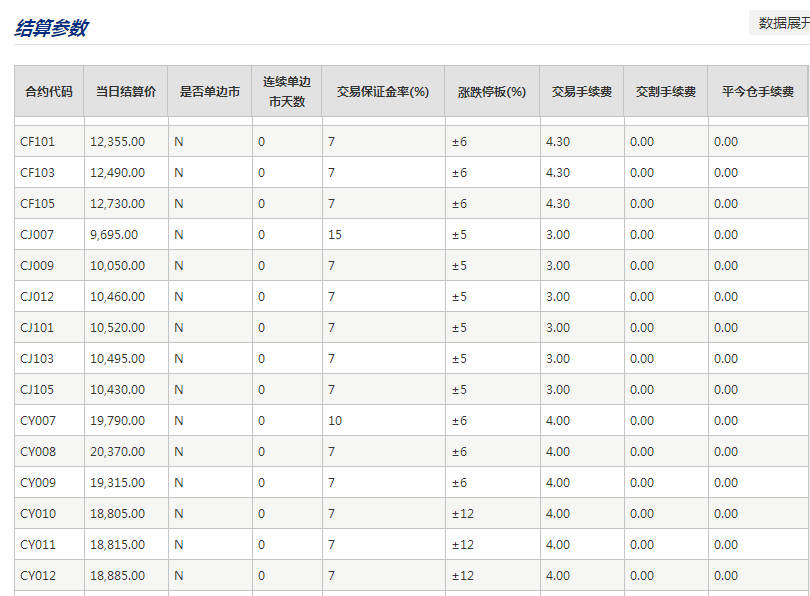Viewport: 810px width, 596px height.
Task: Click settlement price 10,430.00
Action: click(117, 389)
